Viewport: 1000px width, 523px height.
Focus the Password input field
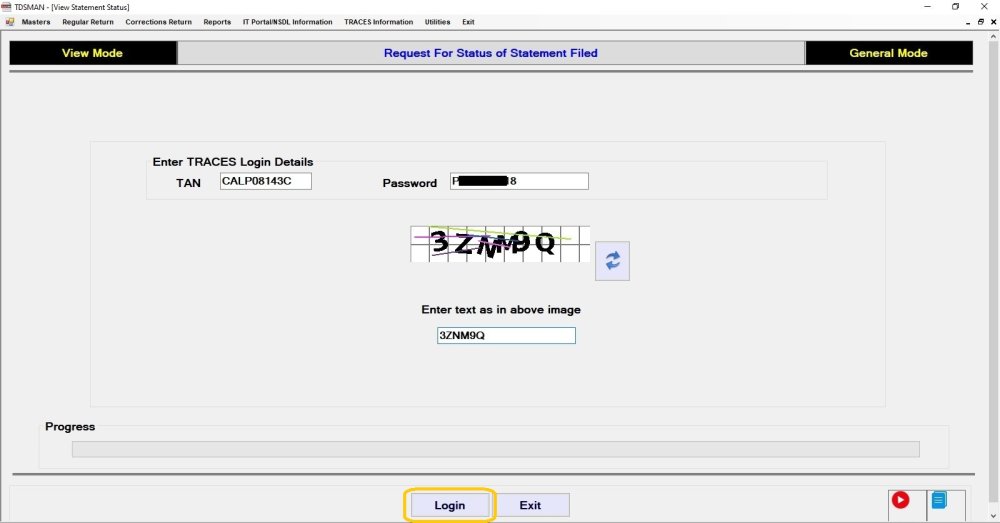(x=519, y=181)
